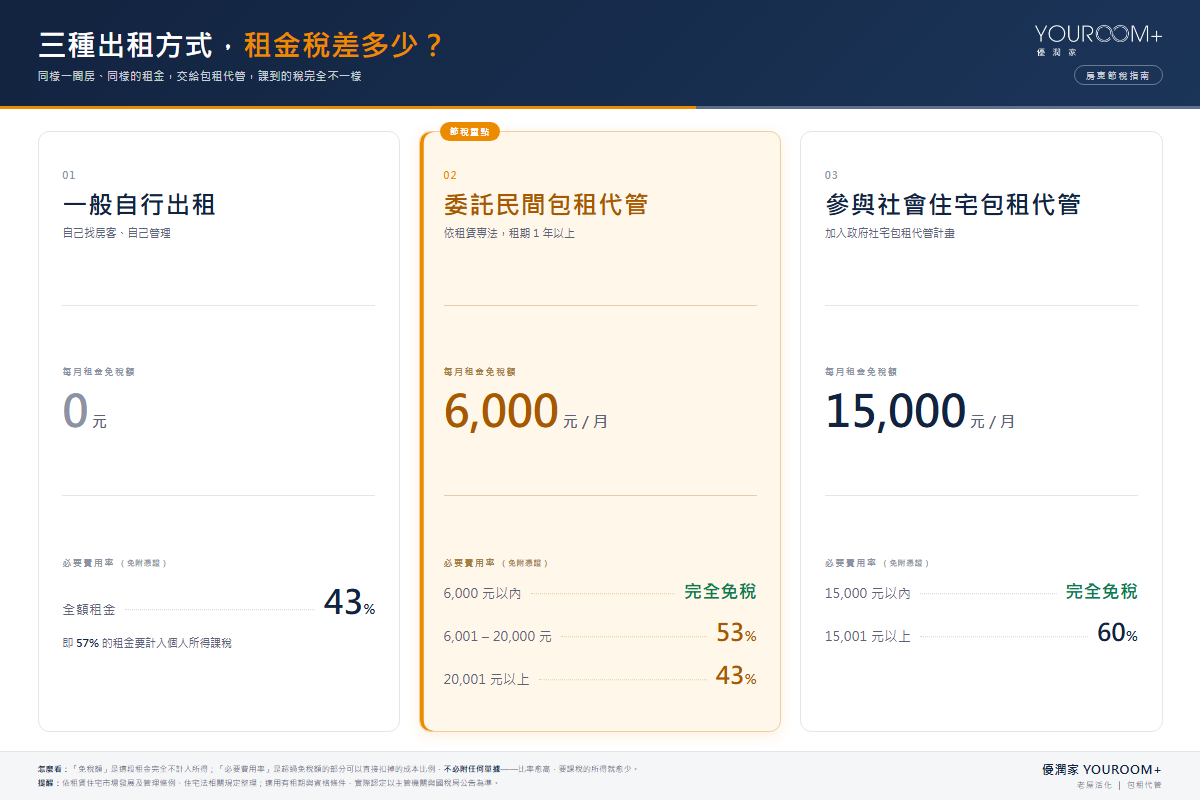Click the 53% rate value
1200x800 pixels.
click(x=736, y=633)
